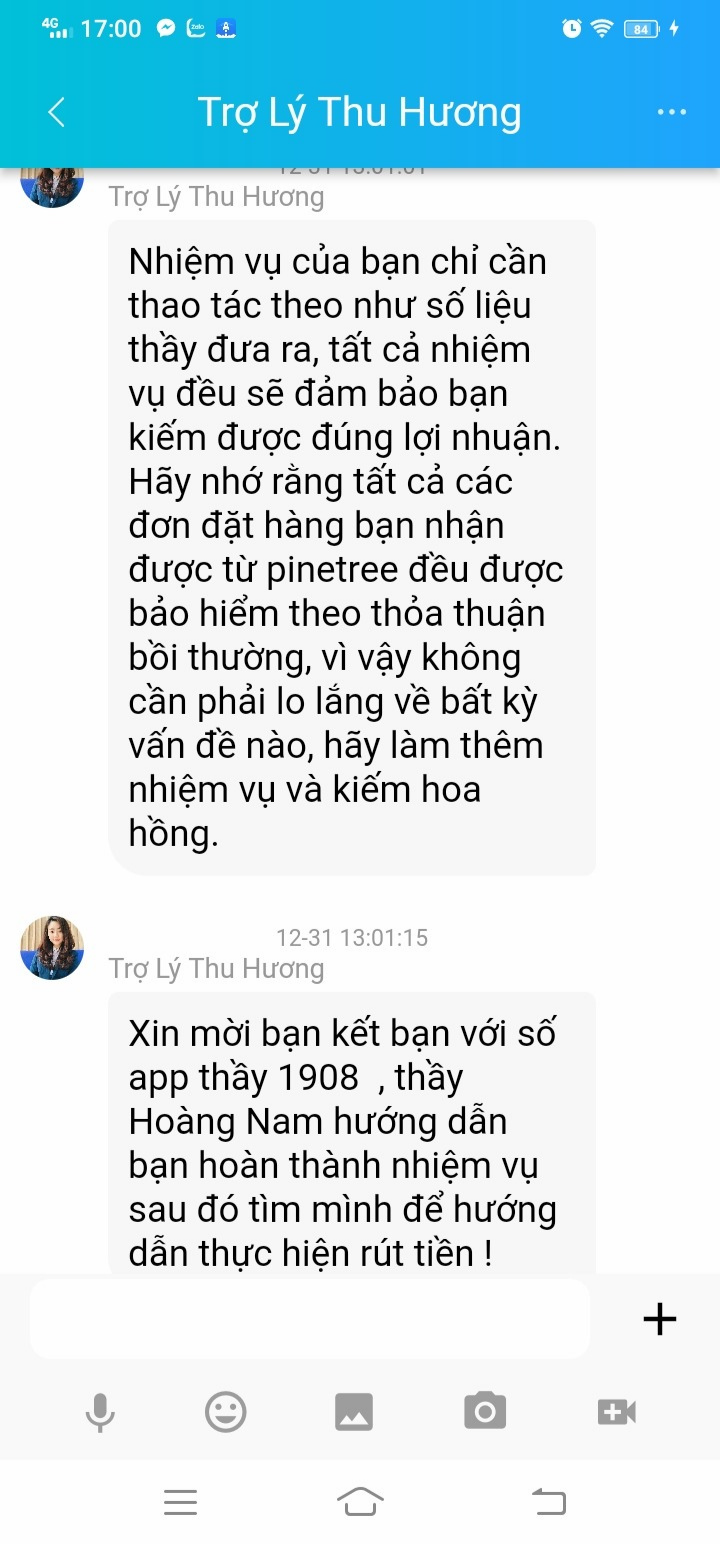Open the three-dot more options menu
The height and width of the screenshot is (1544, 720).
(672, 112)
